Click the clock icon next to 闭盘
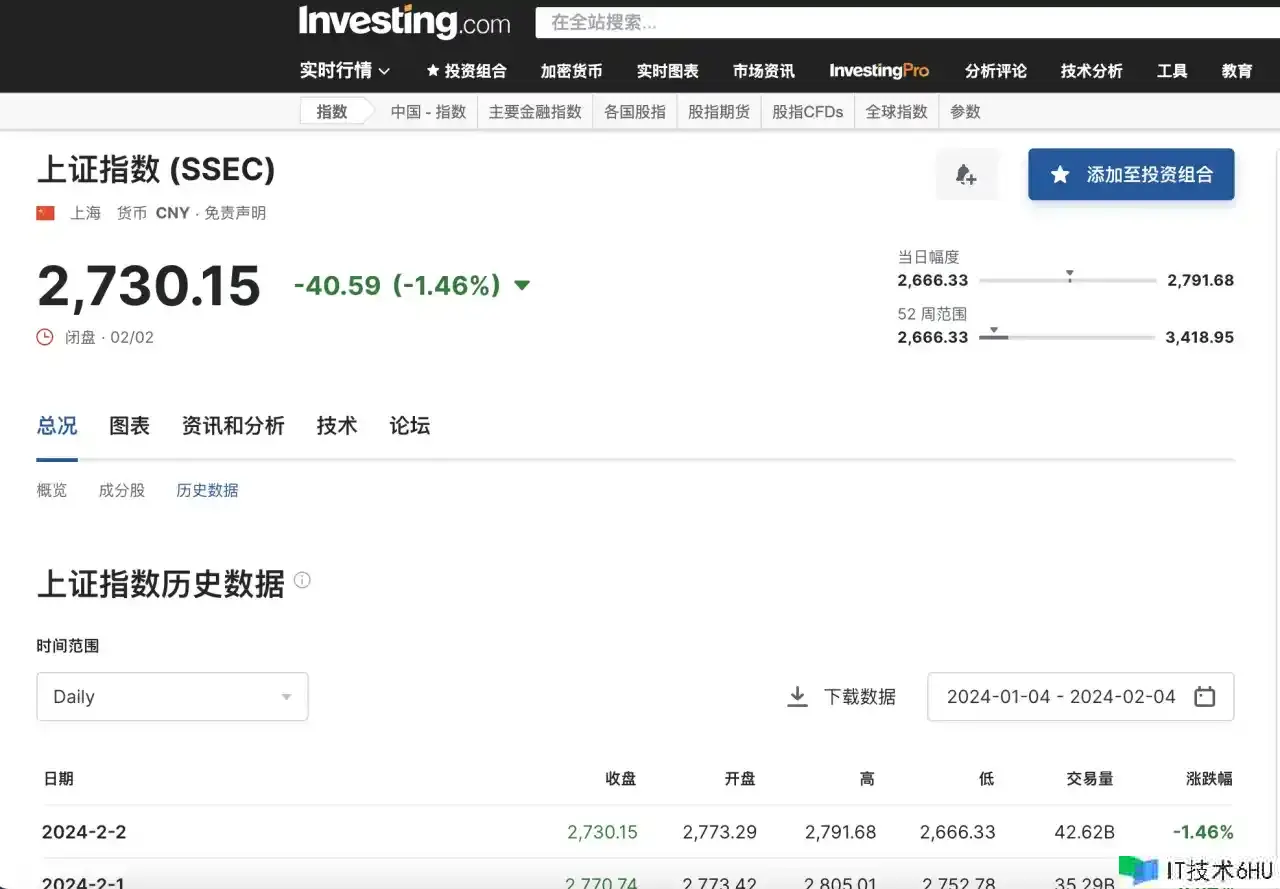This screenshot has height=889, width=1280. click(x=45, y=337)
